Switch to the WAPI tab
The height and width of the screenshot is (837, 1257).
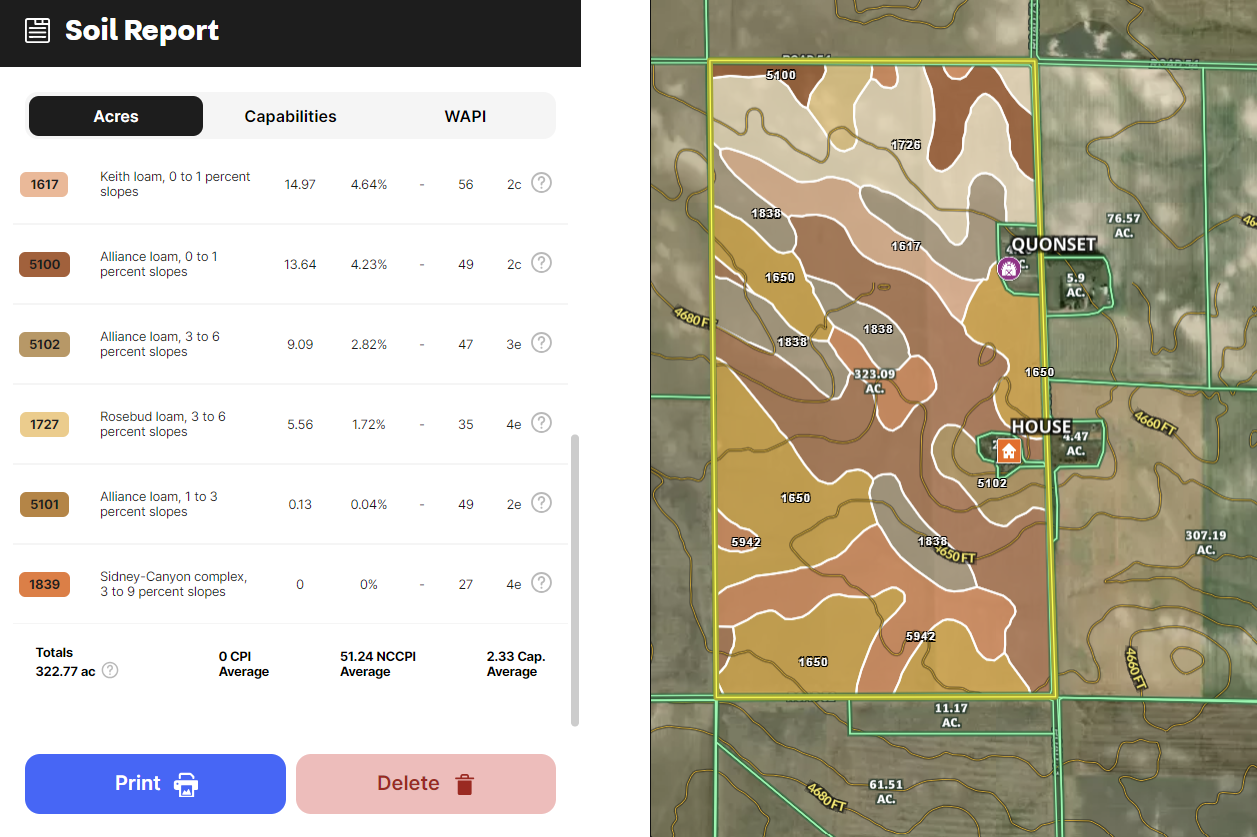click(x=465, y=116)
